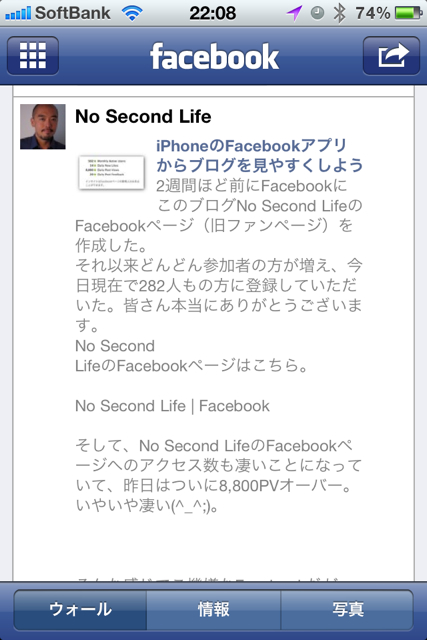
Task: Tap the share arrow button
Action: point(391,56)
